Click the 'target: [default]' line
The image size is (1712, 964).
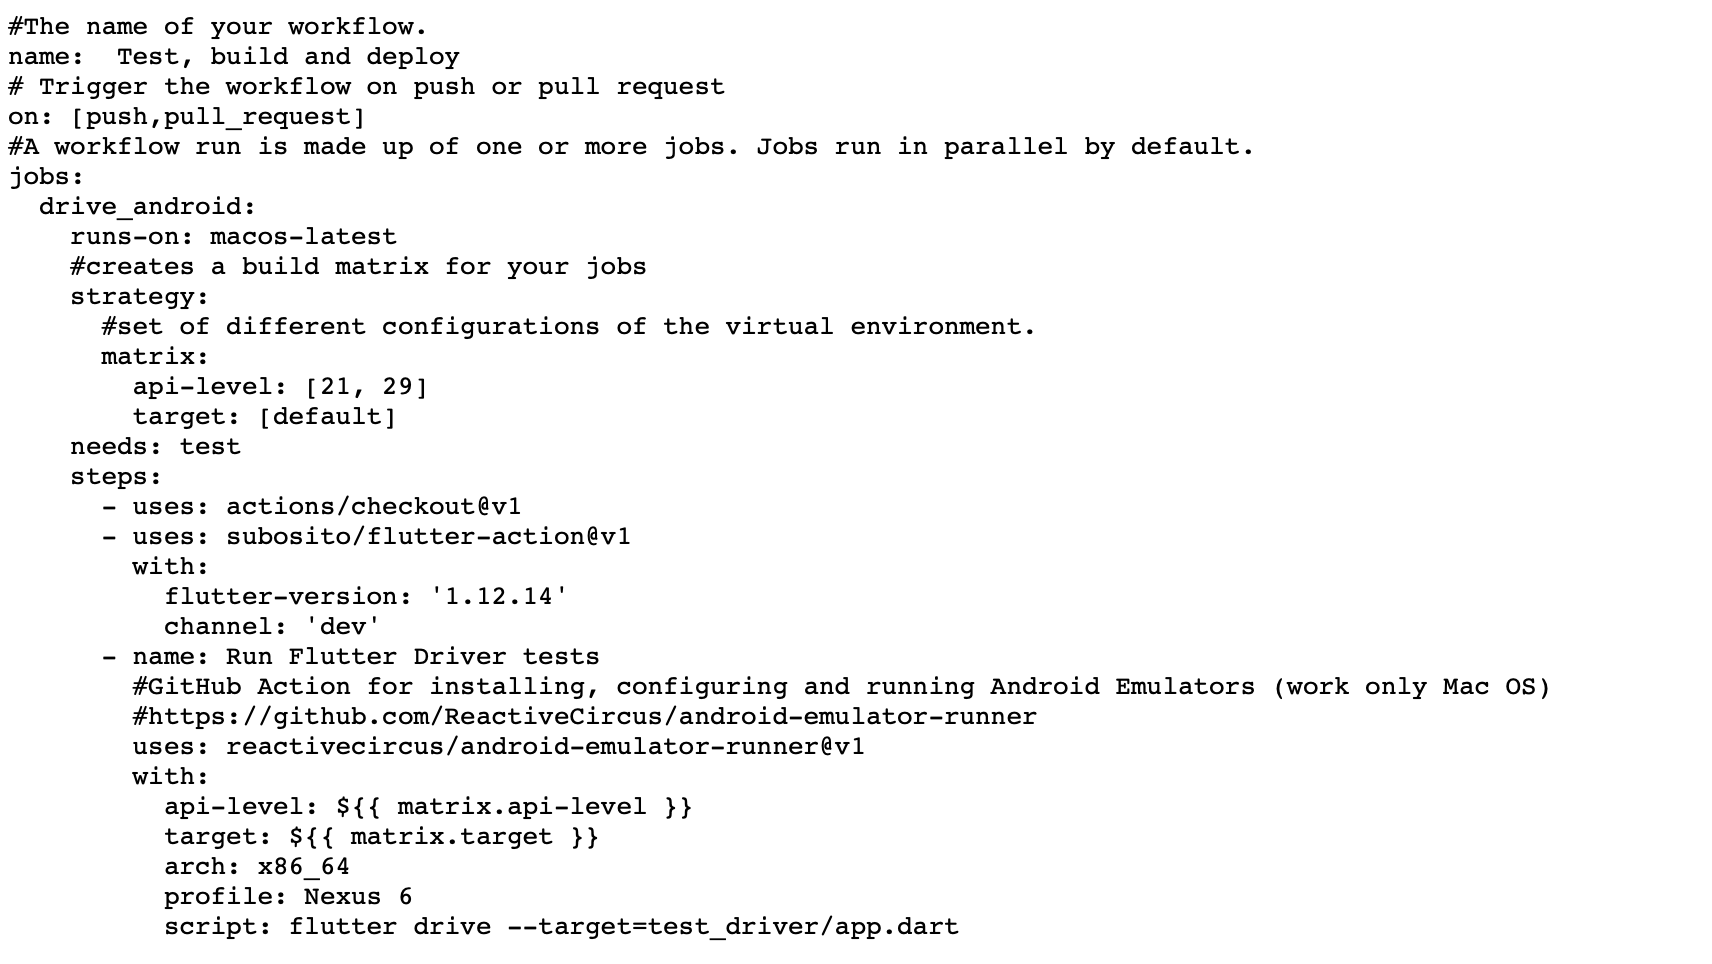point(265,417)
